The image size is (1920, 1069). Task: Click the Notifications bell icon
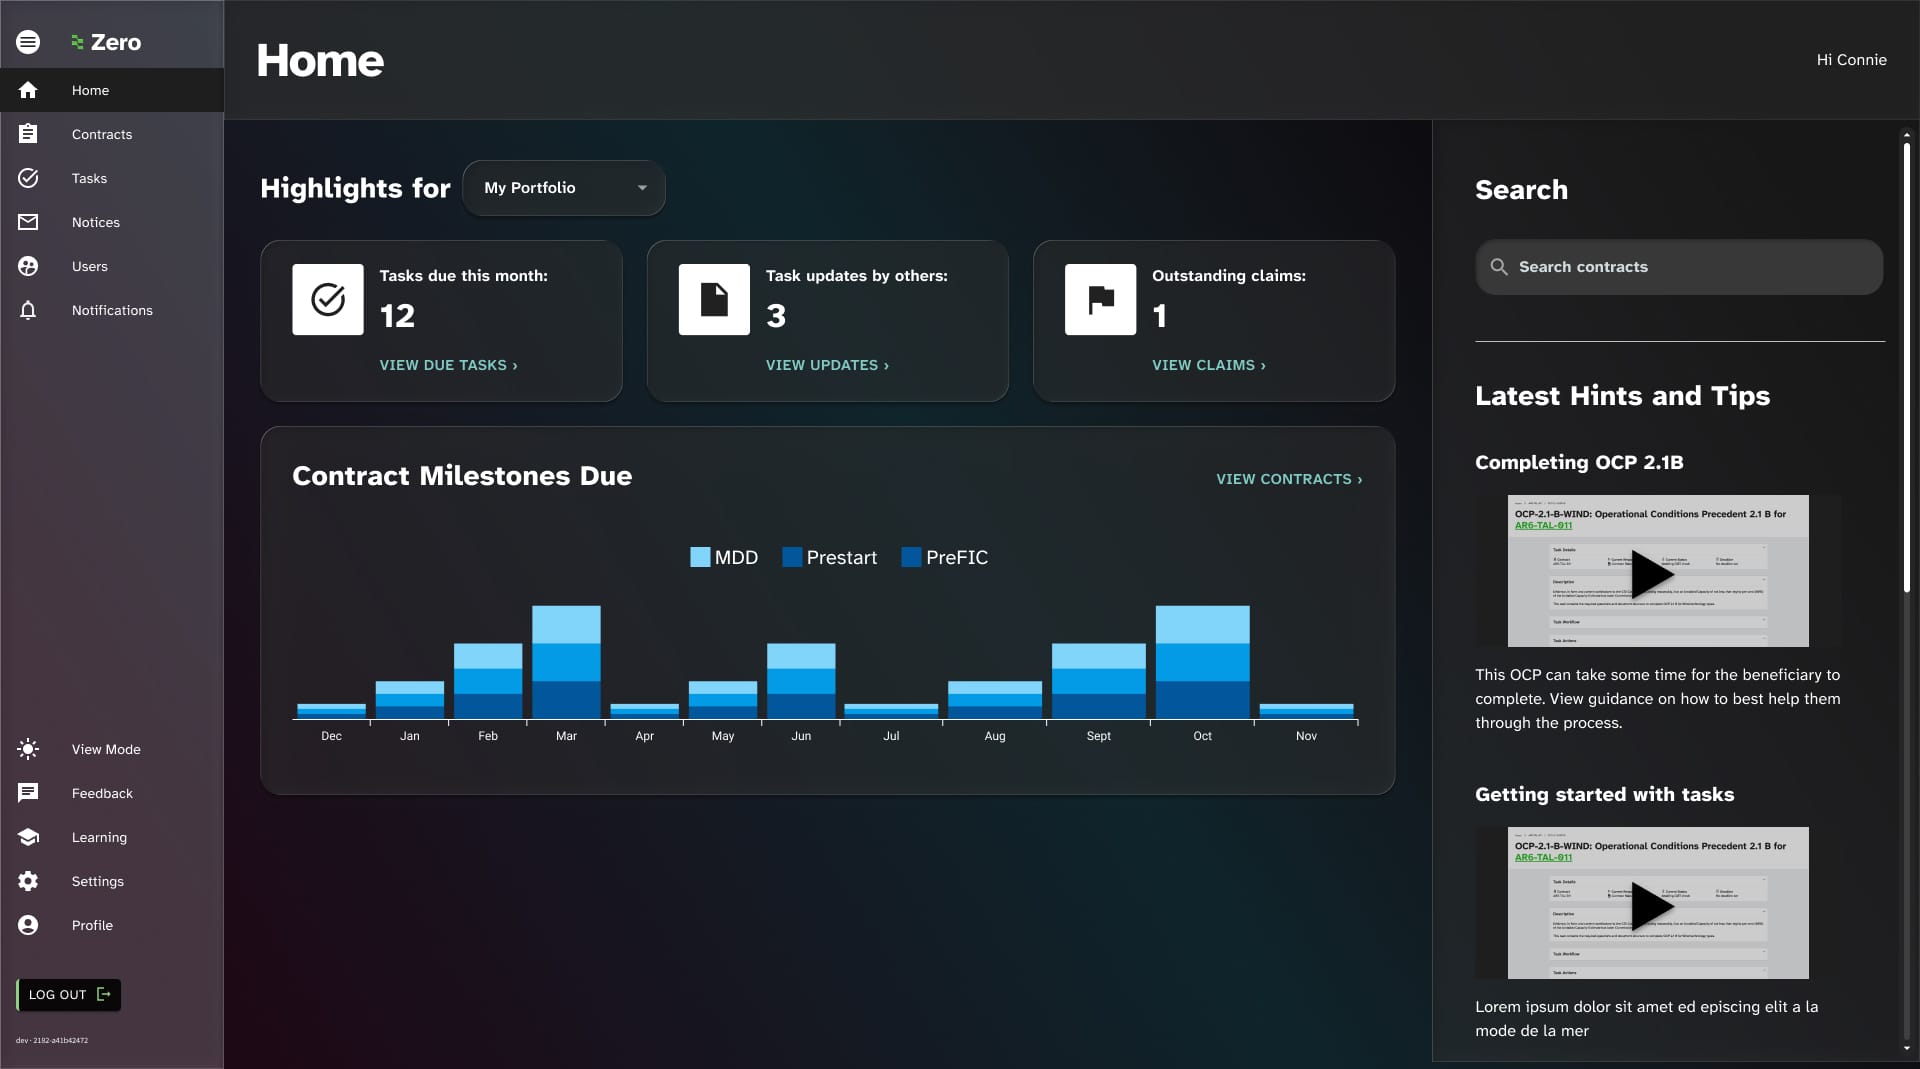point(28,310)
